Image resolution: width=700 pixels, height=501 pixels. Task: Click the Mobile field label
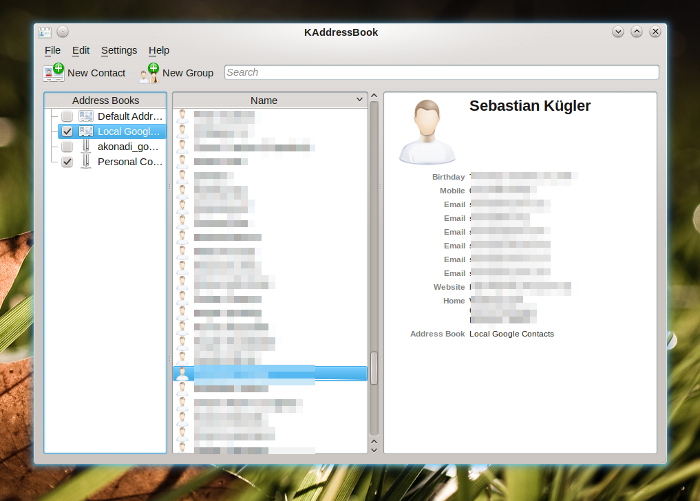452,191
